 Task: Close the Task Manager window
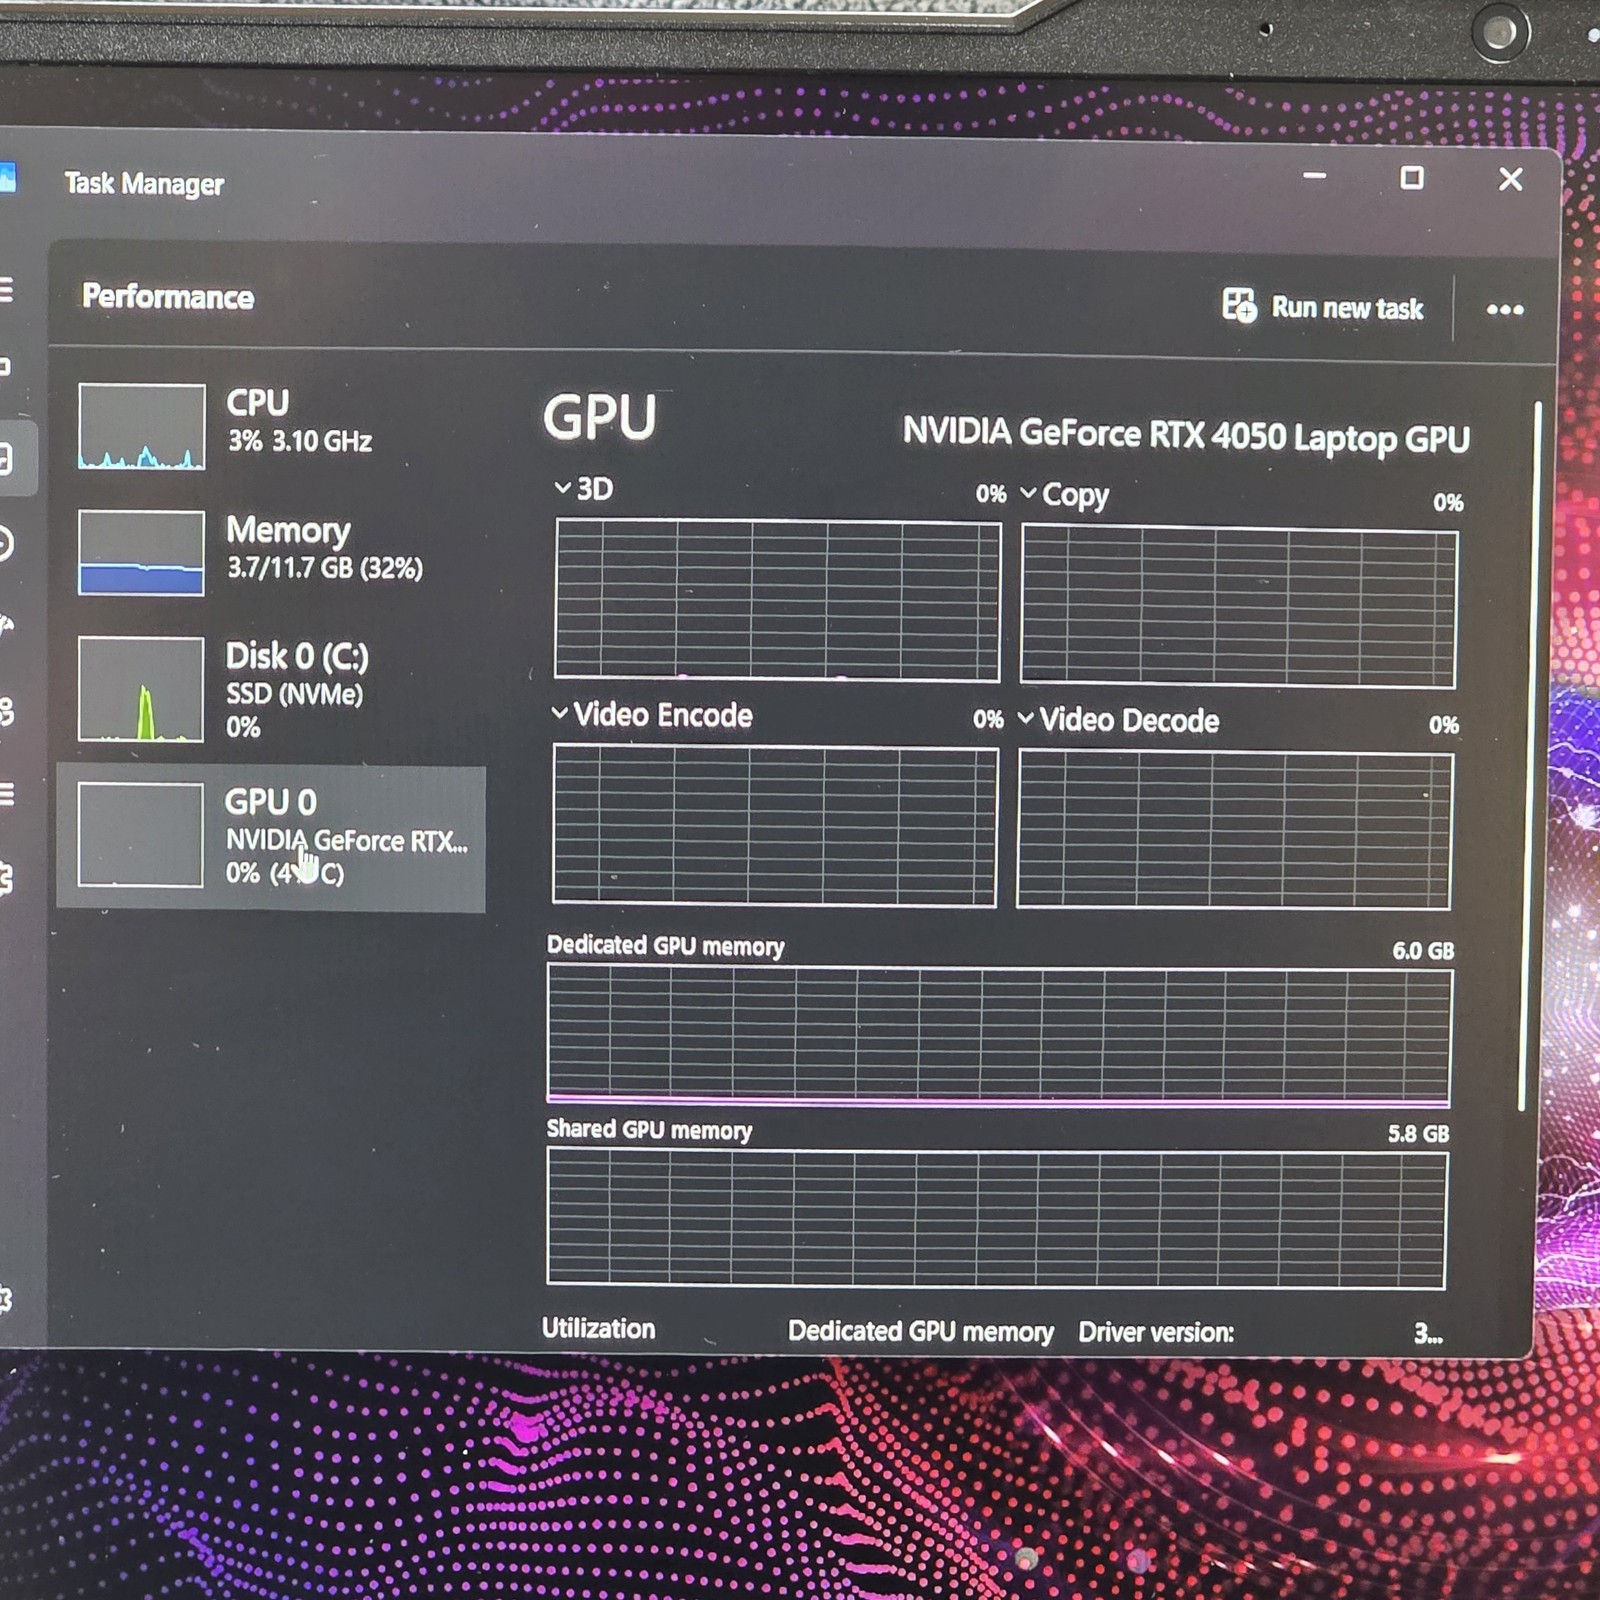click(x=1510, y=179)
